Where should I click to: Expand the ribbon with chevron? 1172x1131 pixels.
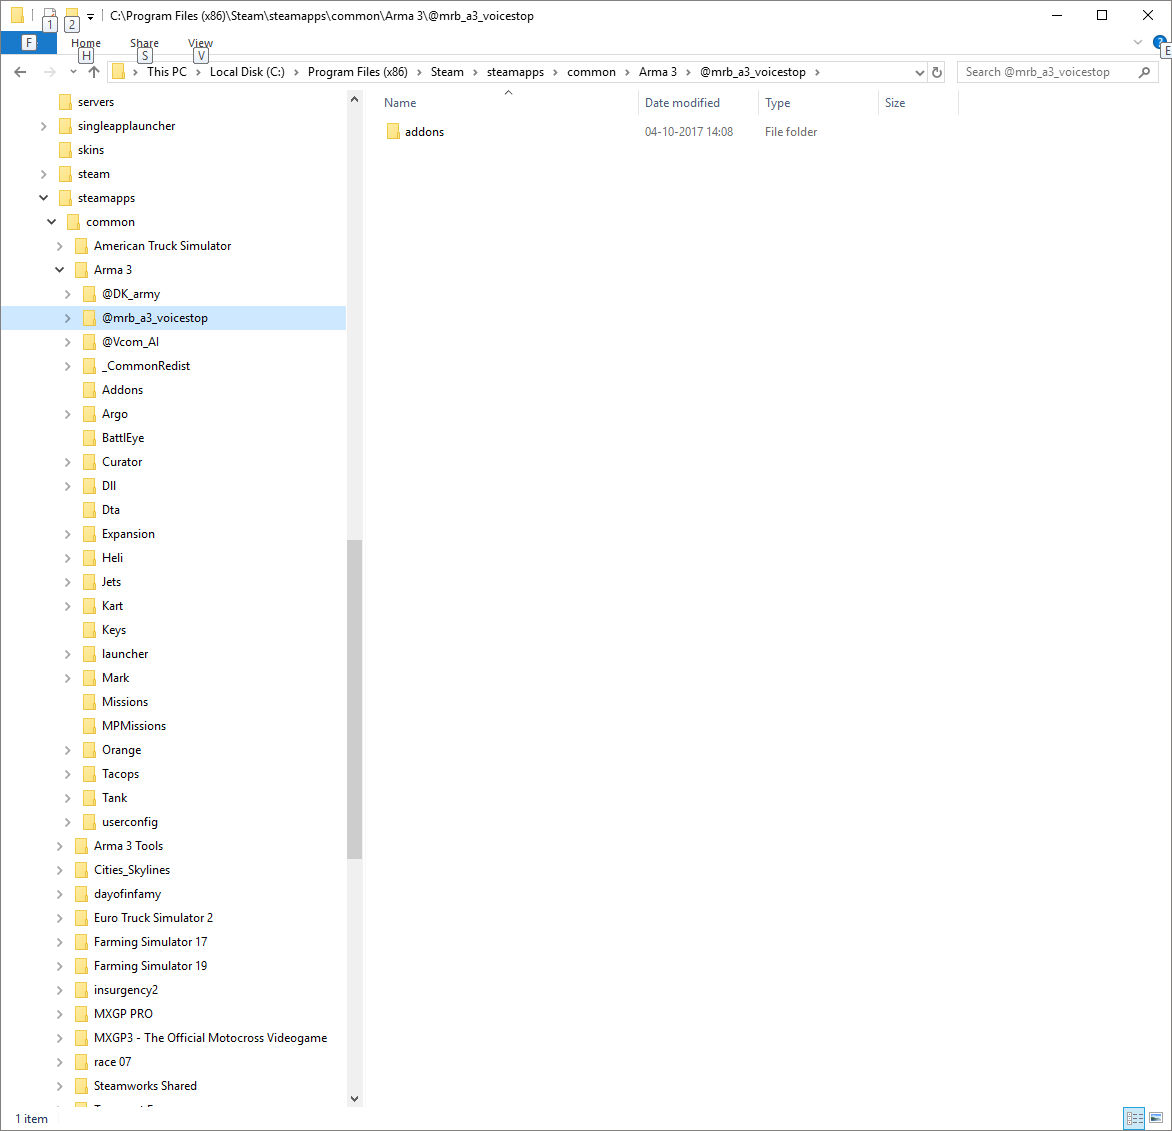(x=1138, y=42)
